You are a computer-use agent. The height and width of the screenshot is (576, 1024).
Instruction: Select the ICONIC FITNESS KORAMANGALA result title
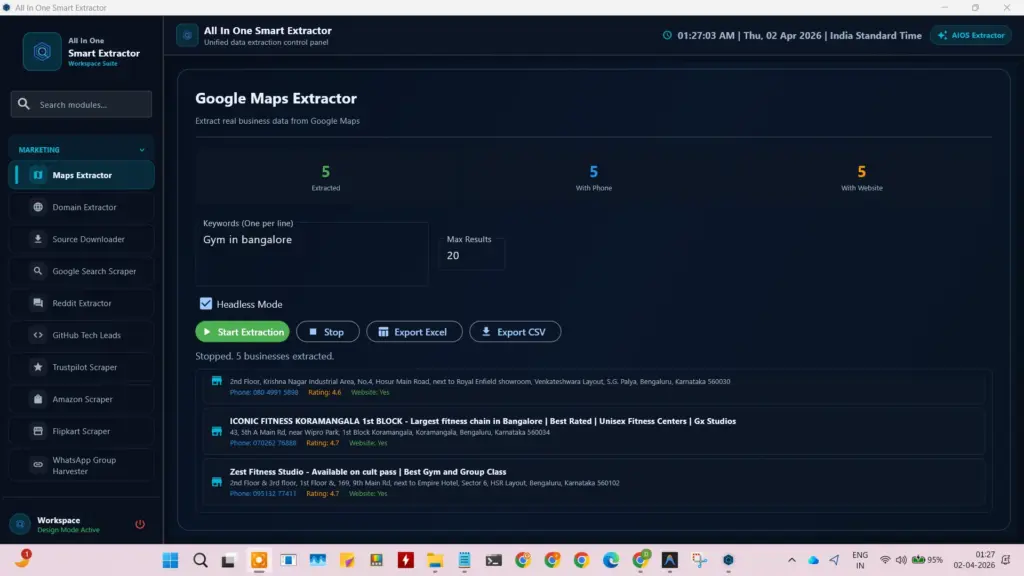[x=483, y=421]
